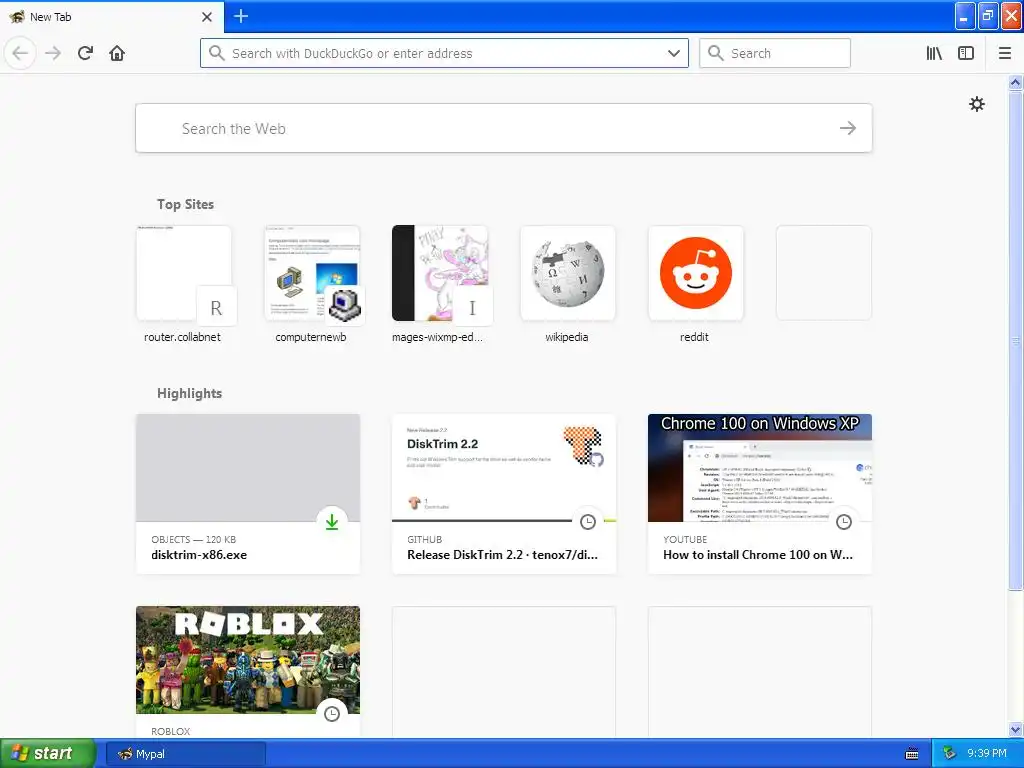Image resolution: width=1024 pixels, height=768 pixels.
Task: Open new tab page settings gear
Action: 976,104
